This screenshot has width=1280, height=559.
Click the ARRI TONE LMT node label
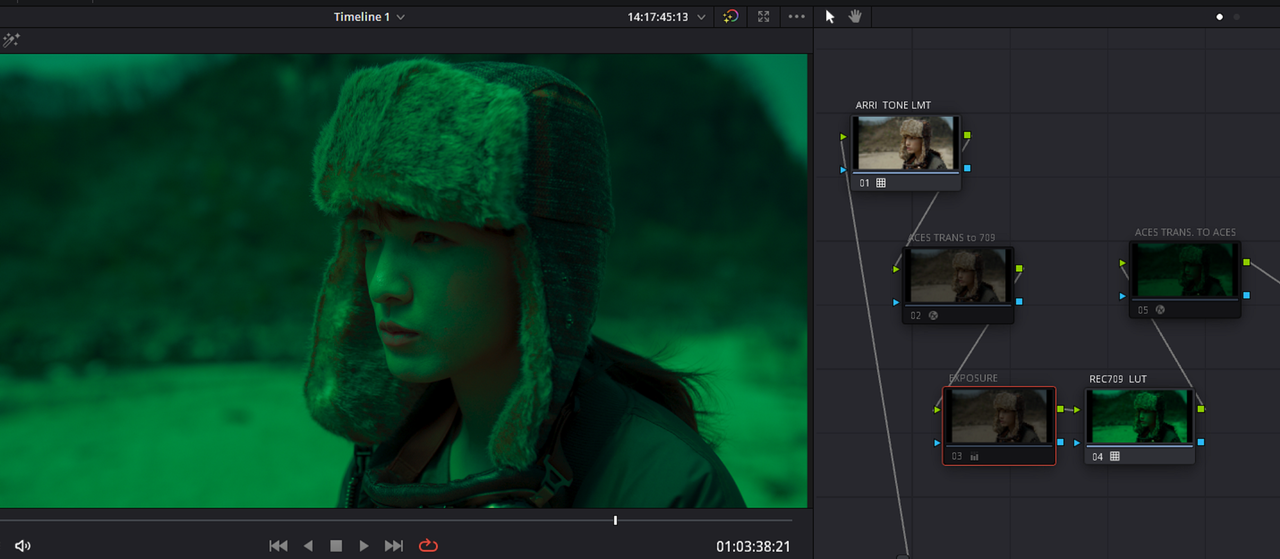click(x=893, y=105)
